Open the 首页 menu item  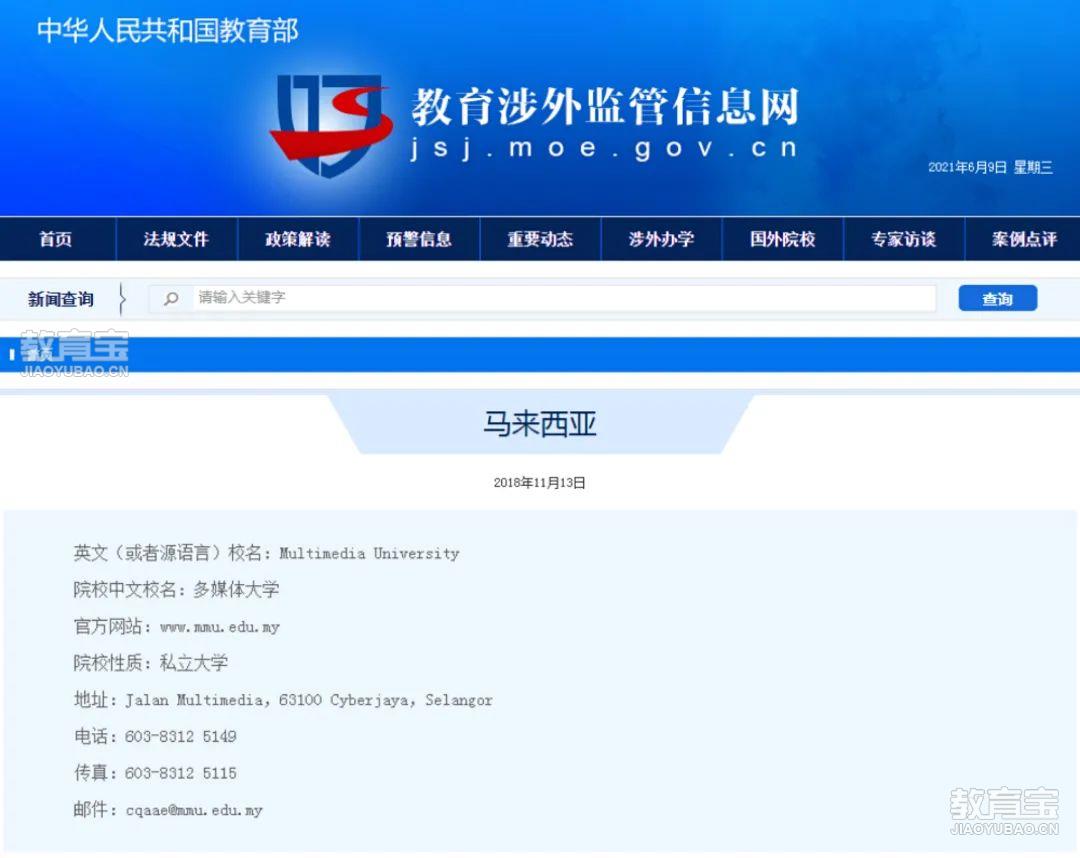(56, 239)
